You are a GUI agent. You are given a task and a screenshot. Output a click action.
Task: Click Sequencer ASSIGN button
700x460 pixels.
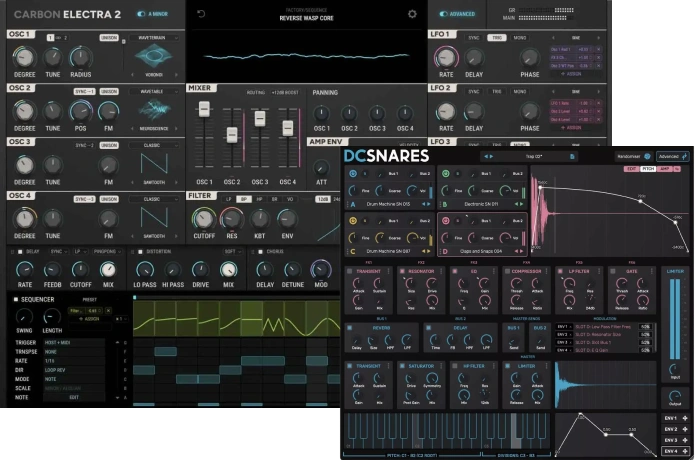(x=89, y=319)
